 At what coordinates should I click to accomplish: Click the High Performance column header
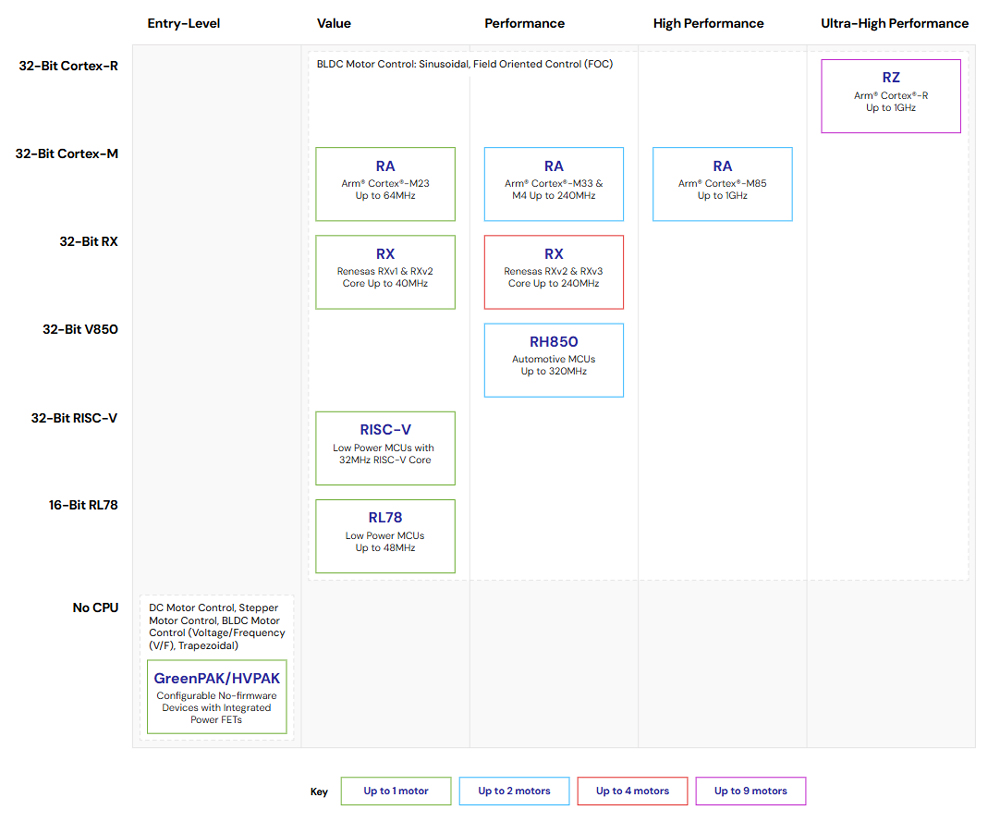tap(708, 23)
